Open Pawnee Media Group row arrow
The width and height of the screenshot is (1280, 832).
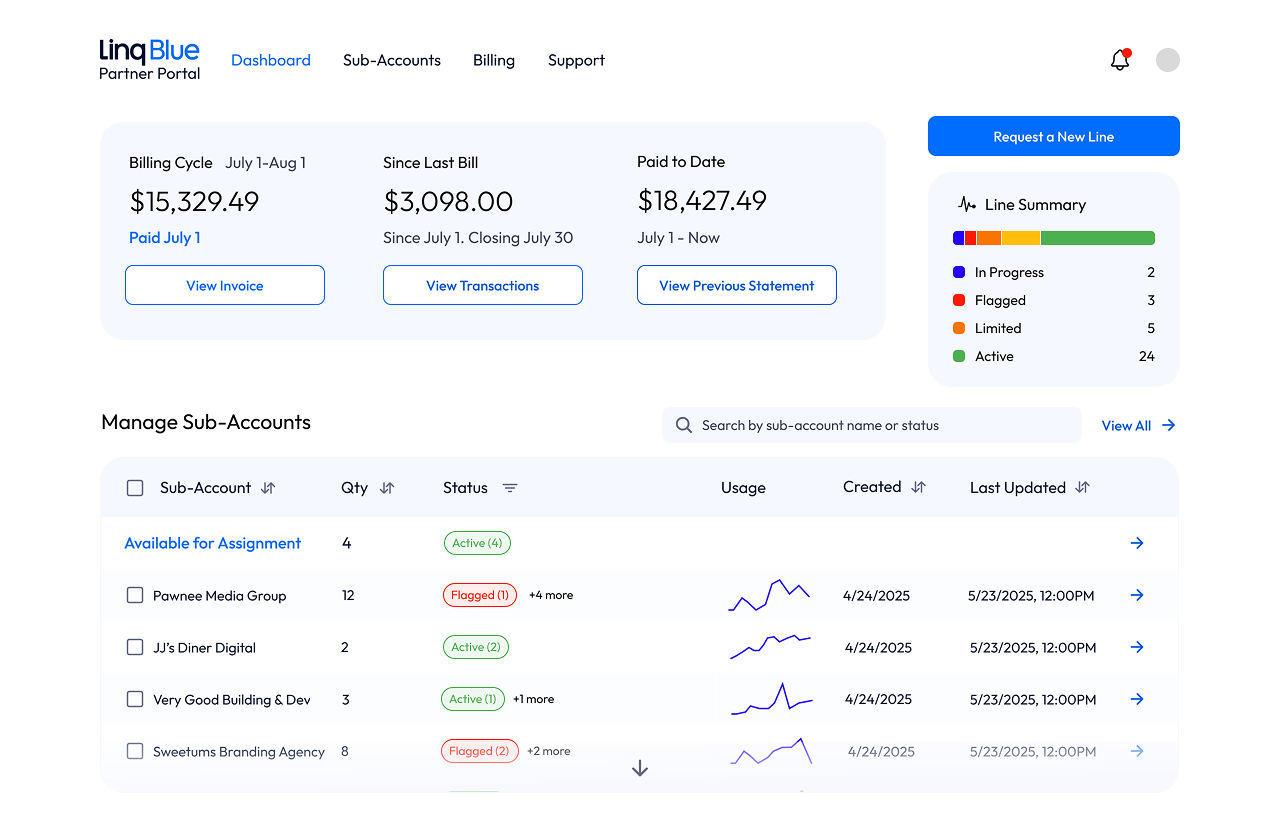point(1137,595)
